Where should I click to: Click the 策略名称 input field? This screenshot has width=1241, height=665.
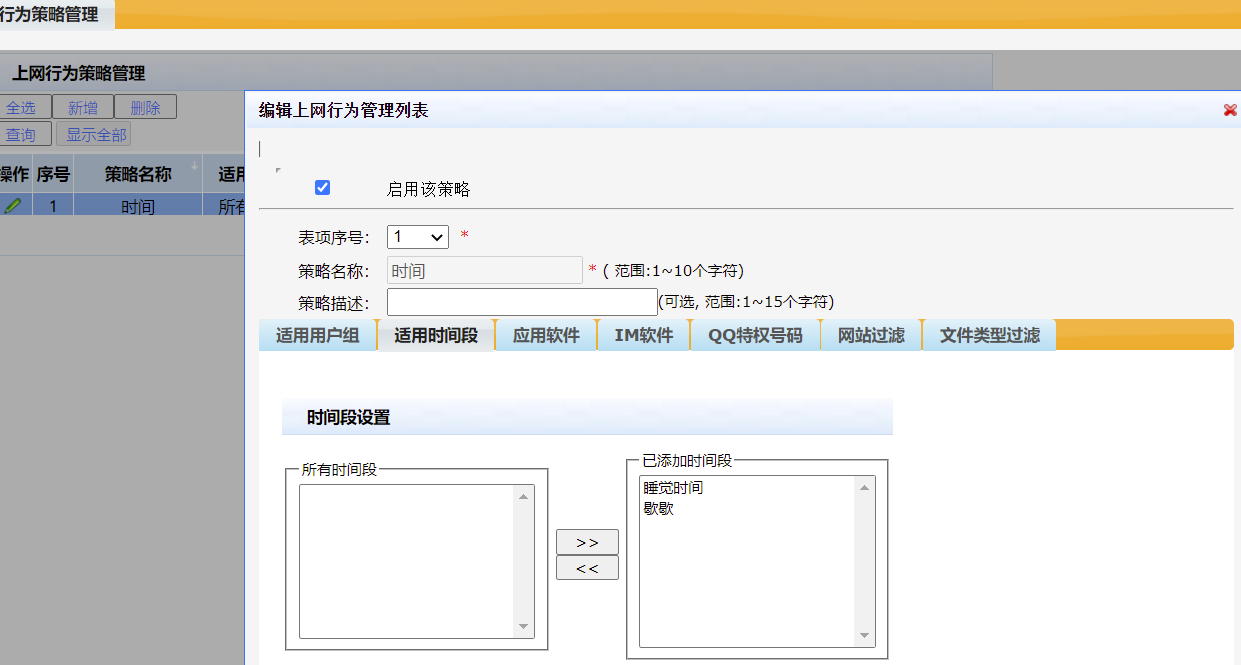485,270
